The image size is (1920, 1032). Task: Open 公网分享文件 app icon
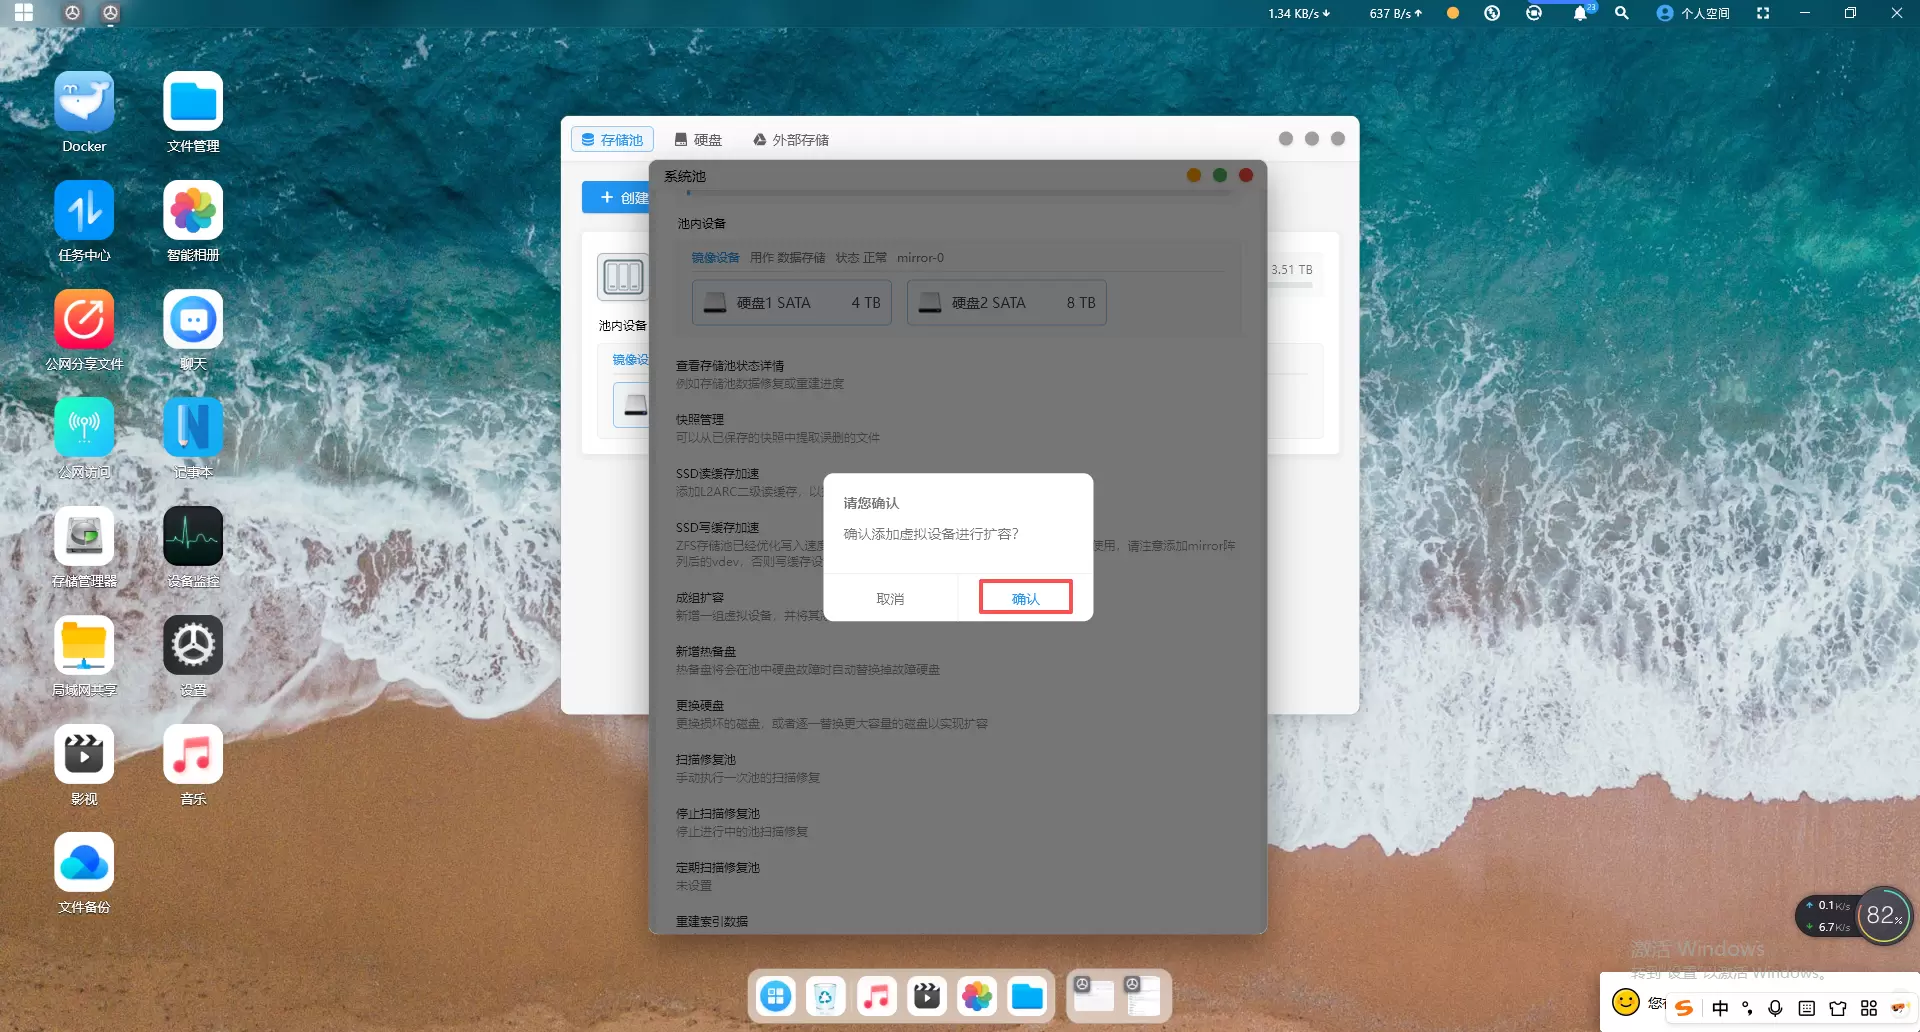[x=84, y=320]
